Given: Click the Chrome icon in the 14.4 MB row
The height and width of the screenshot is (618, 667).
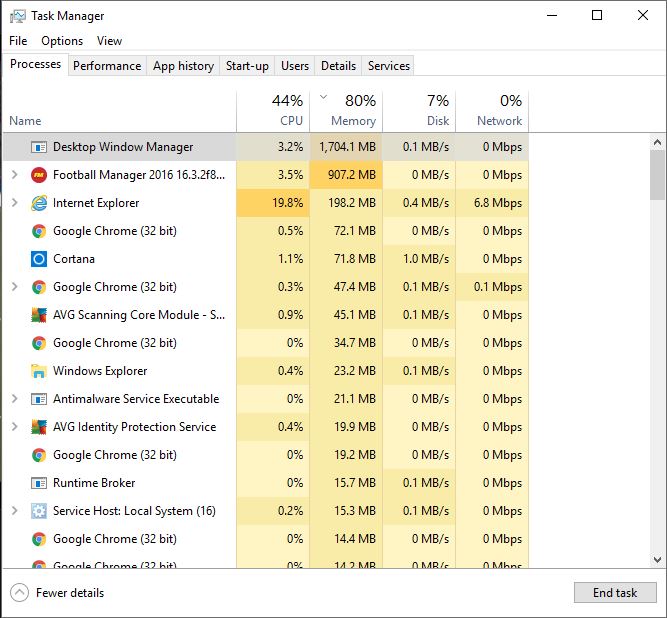Looking at the screenshot, I should click(x=39, y=539).
